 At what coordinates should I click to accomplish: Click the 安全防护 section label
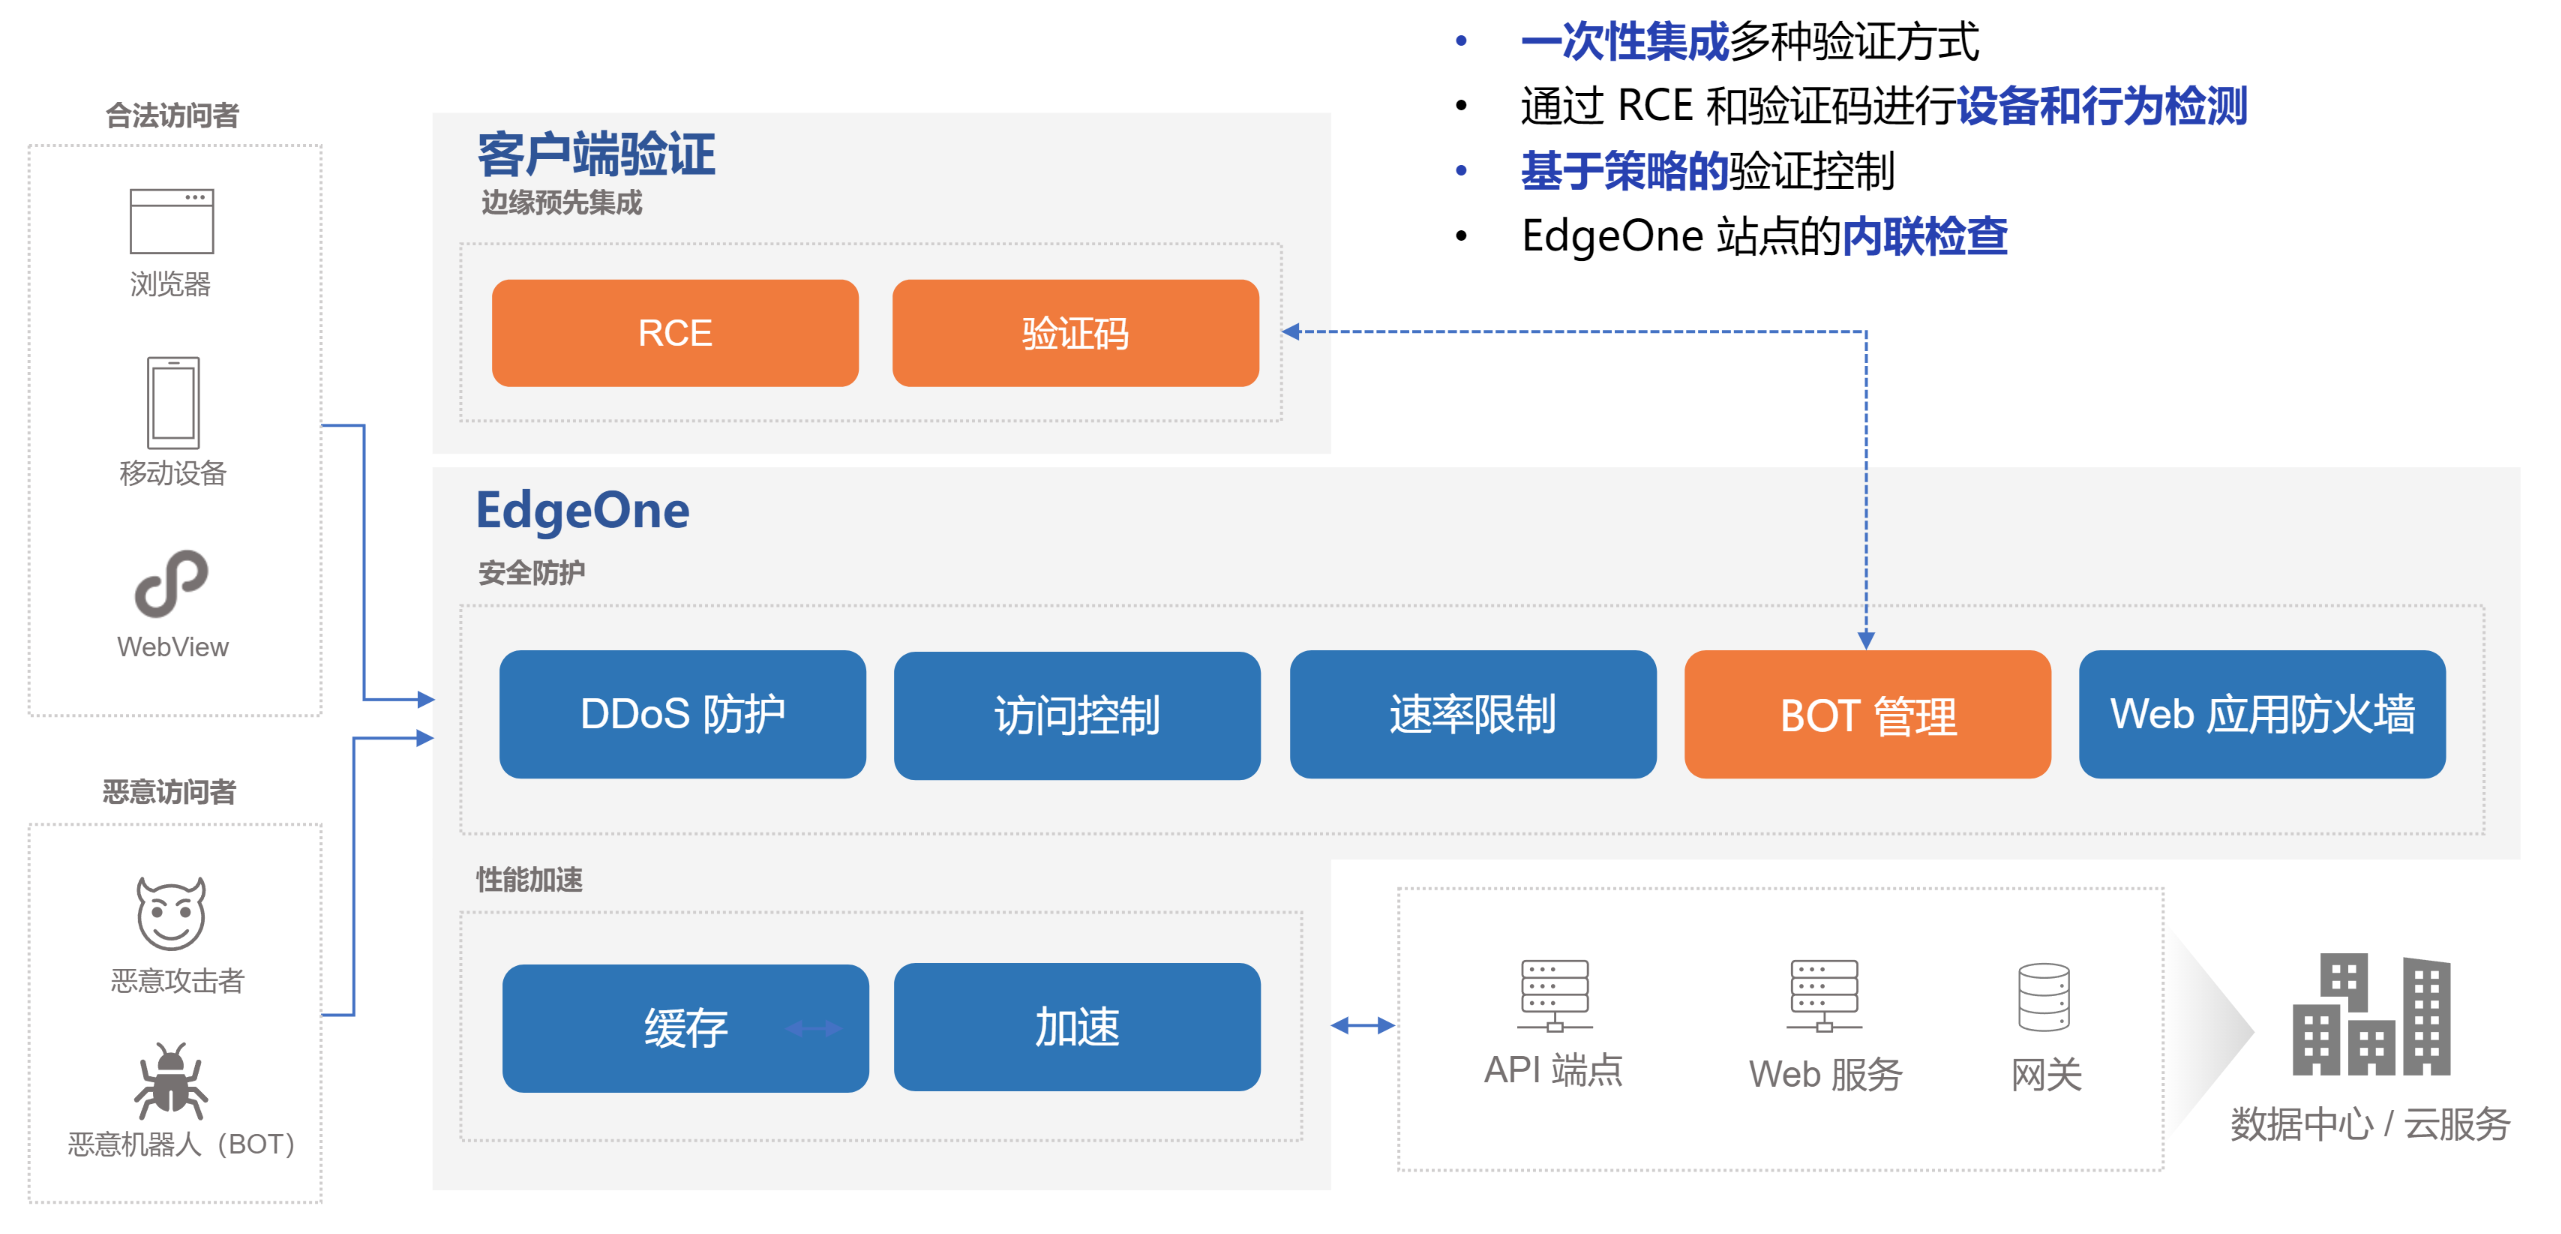[531, 572]
